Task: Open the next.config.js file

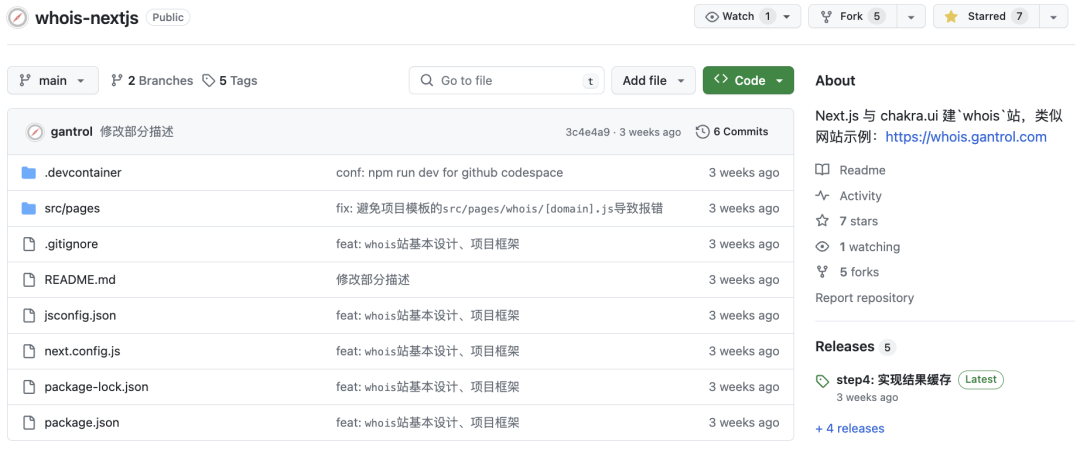Action: [83, 352]
